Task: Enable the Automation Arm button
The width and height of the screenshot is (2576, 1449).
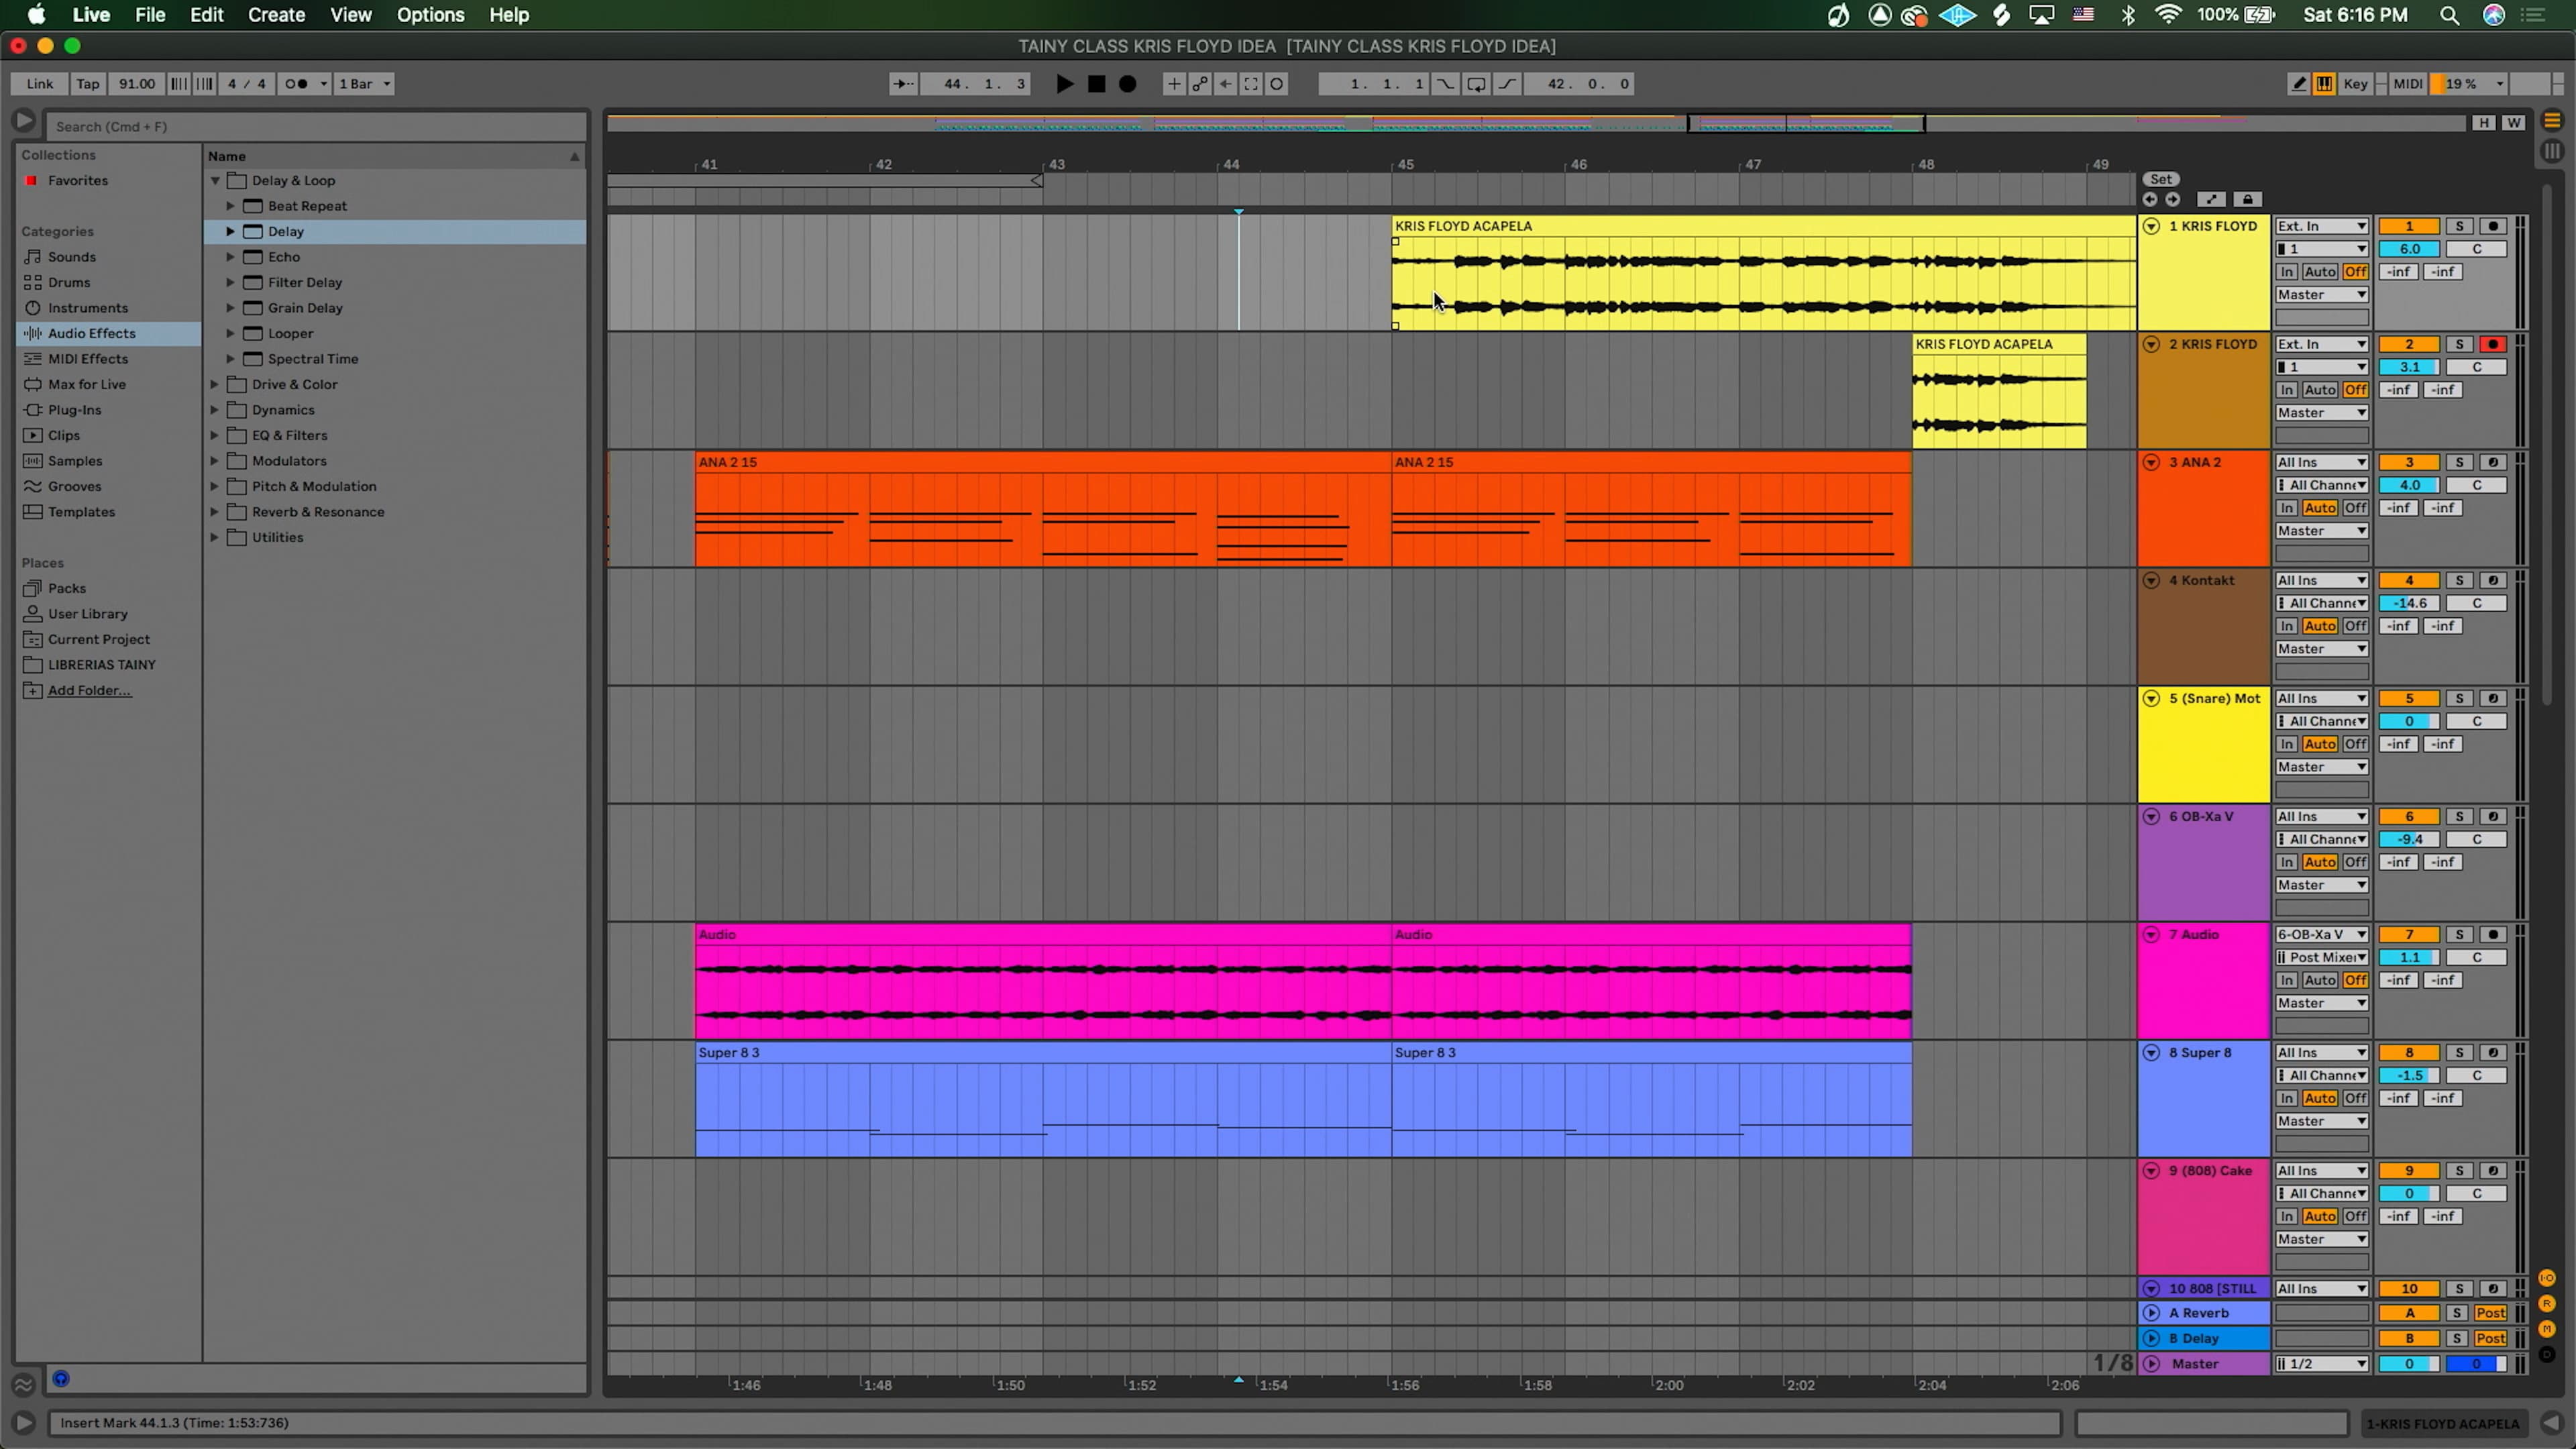Action: [1199, 84]
